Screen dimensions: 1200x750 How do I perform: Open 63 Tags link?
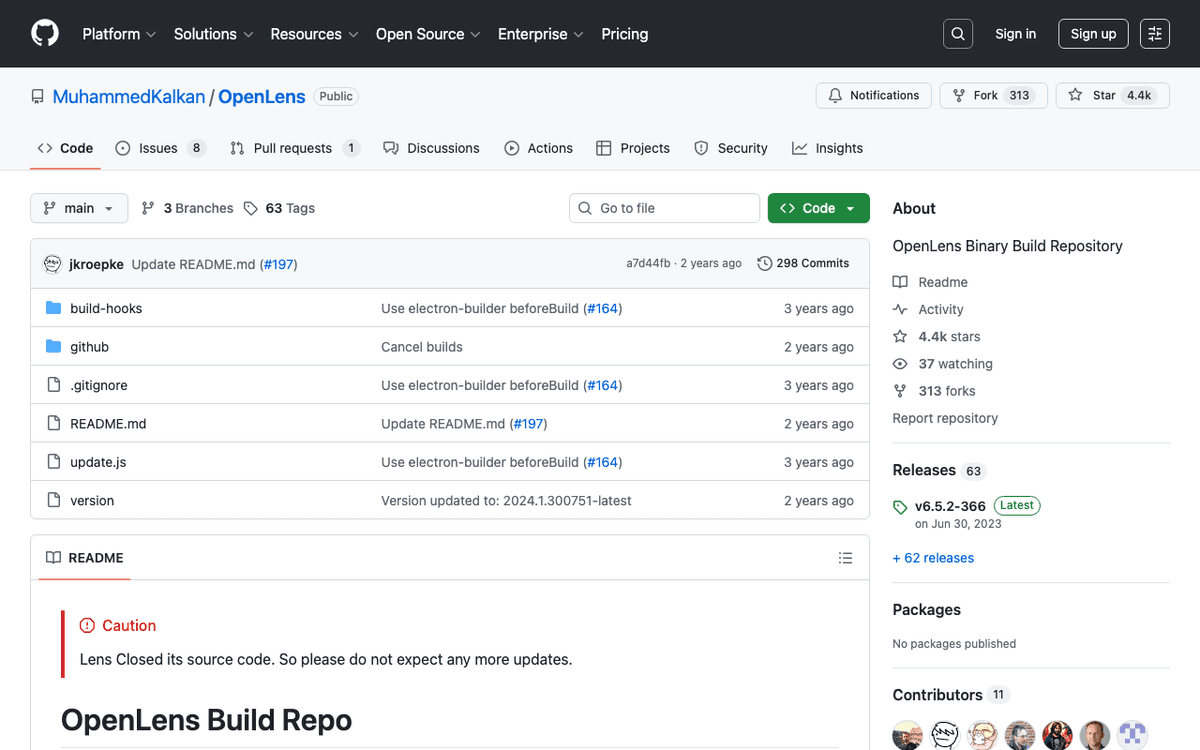(279, 208)
